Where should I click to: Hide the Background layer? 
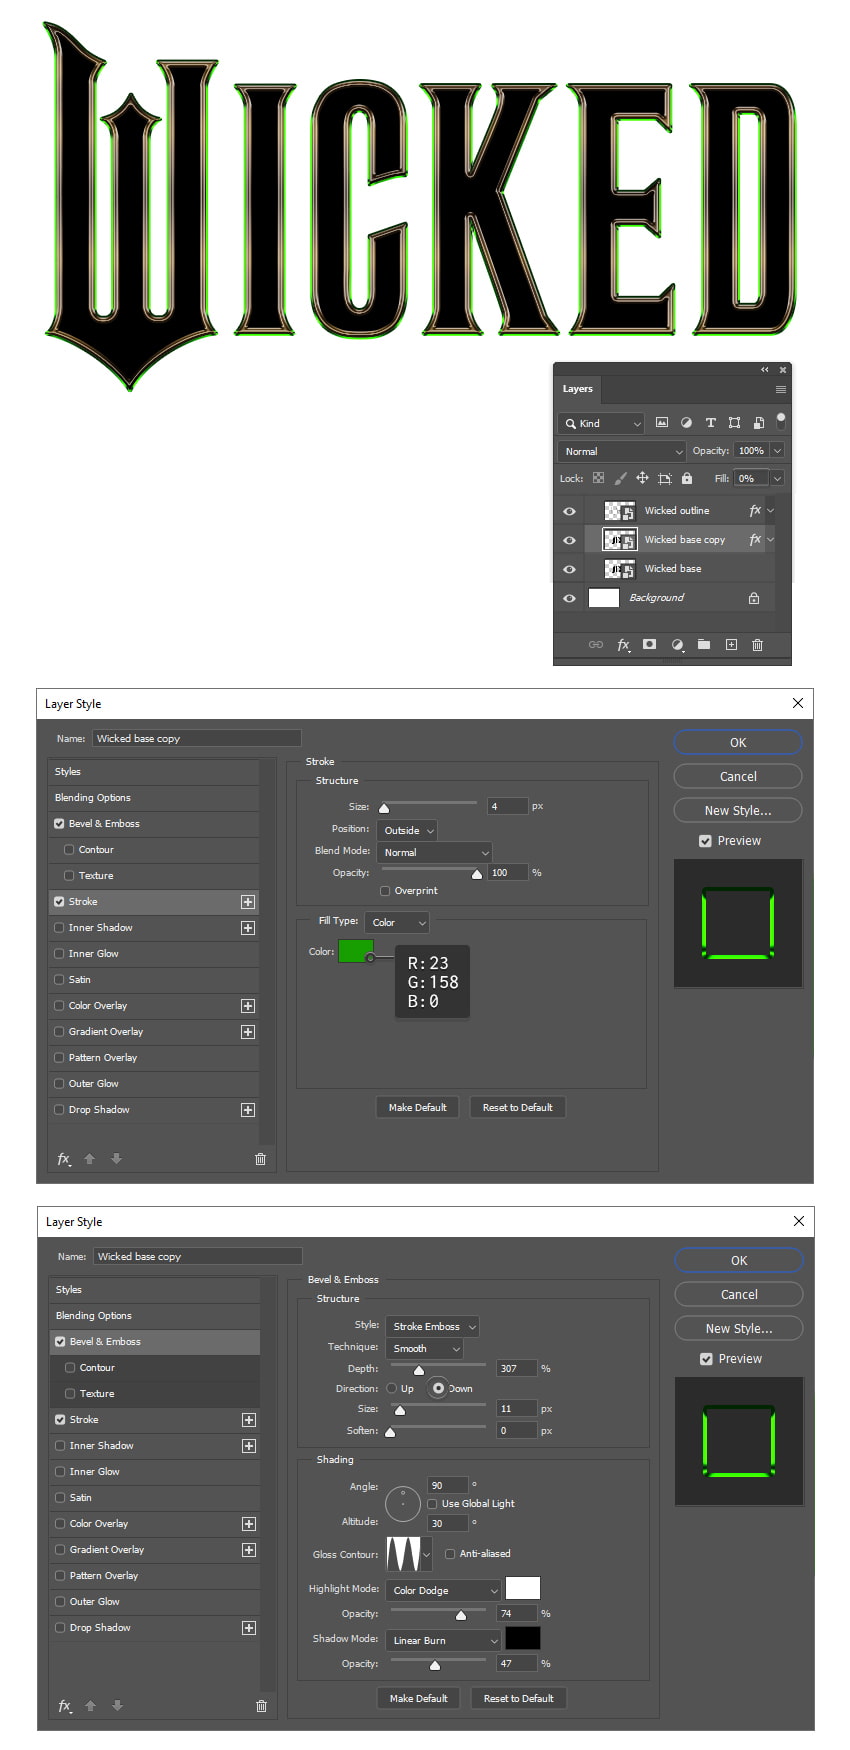[569, 598]
